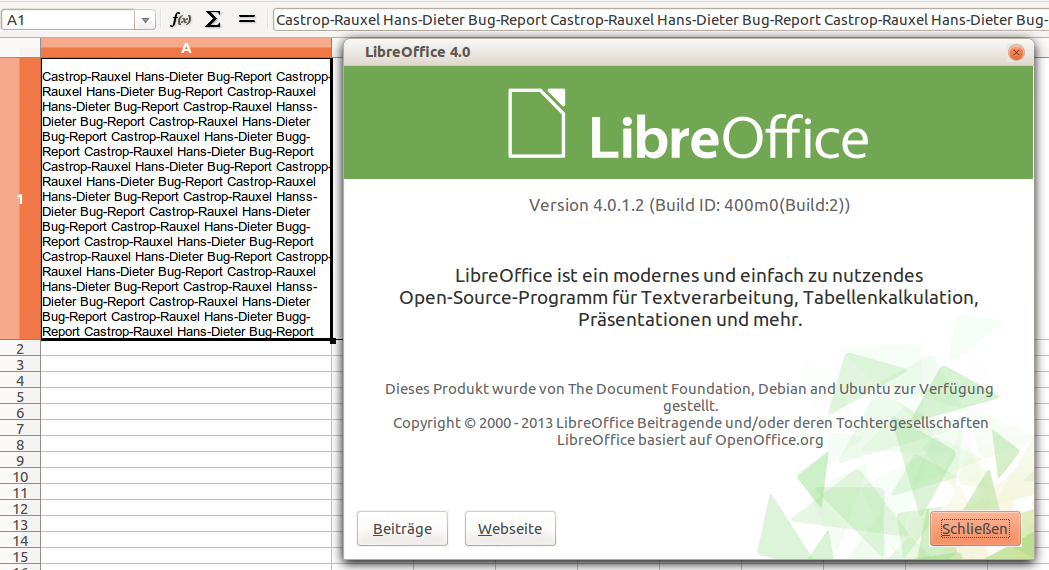Click the Sum sigma icon
Image resolution: width=1049 pixels, height=570 pixels.
tap(213, 19)
